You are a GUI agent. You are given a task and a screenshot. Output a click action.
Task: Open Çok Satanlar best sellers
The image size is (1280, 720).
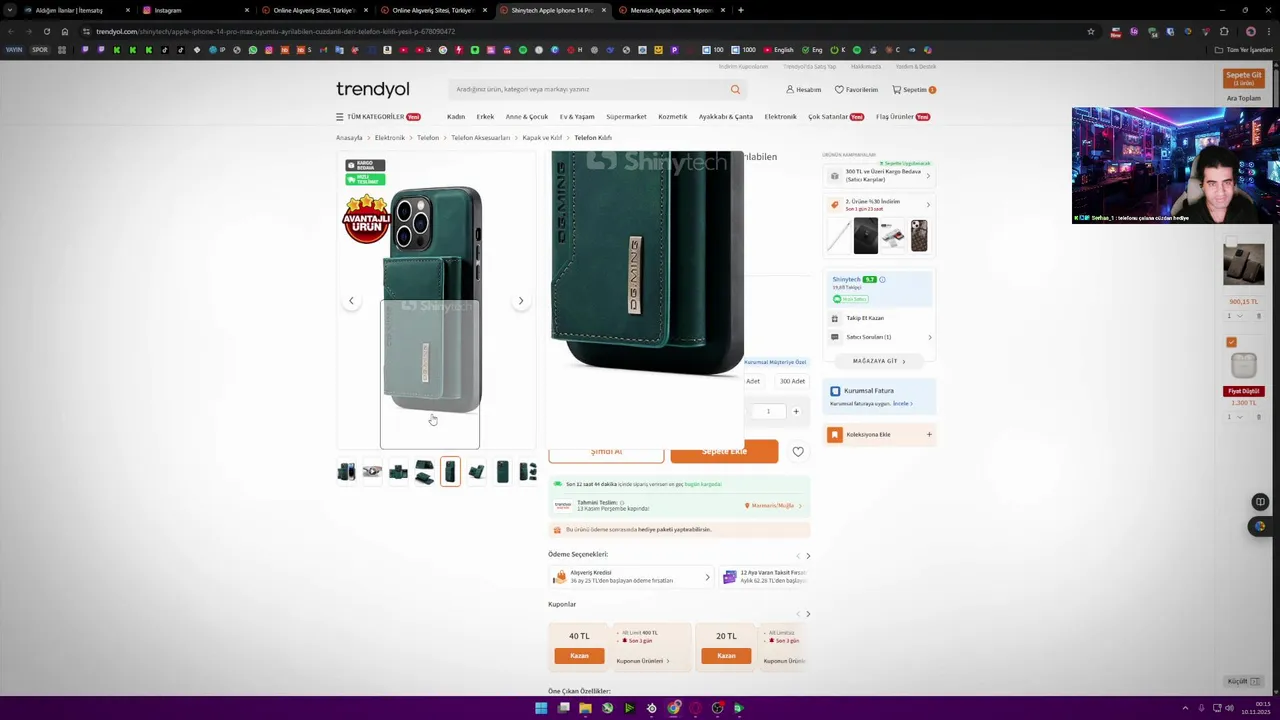836,117
